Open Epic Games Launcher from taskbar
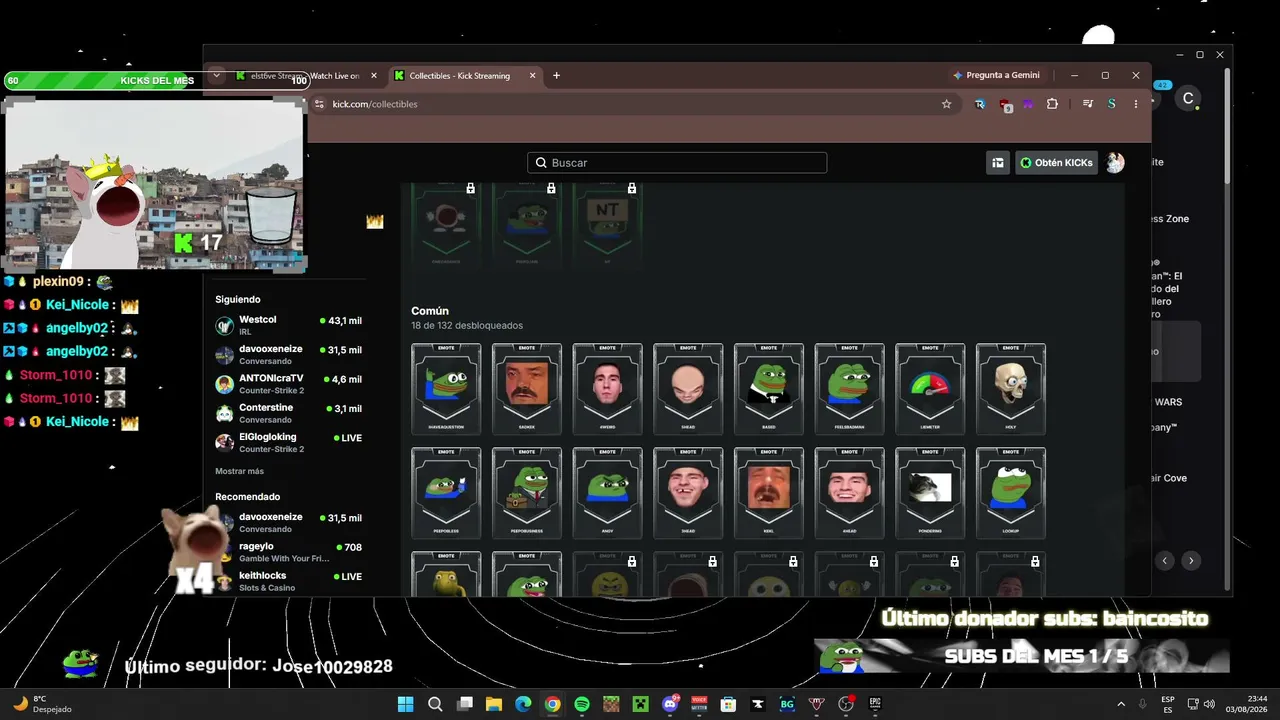This screenshot has height=720, width=1280. click(875, 704)
